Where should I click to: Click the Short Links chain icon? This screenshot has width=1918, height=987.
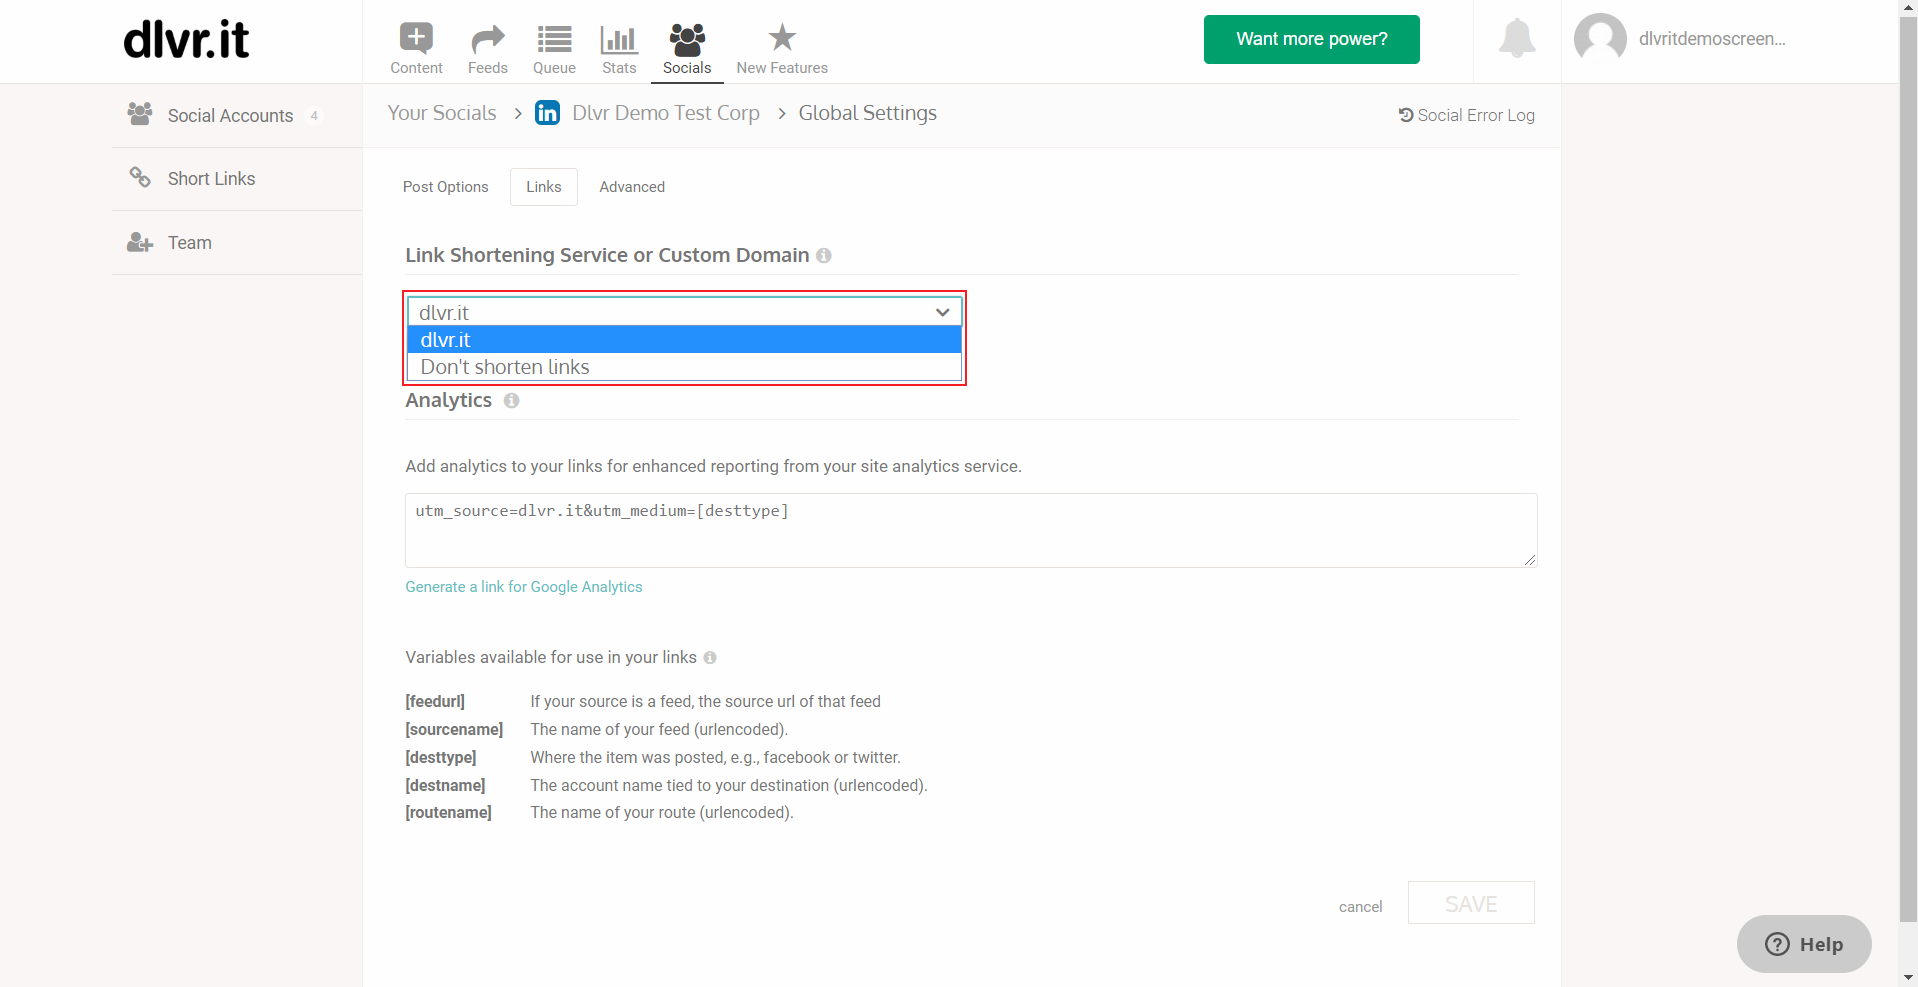coord(140,177)
